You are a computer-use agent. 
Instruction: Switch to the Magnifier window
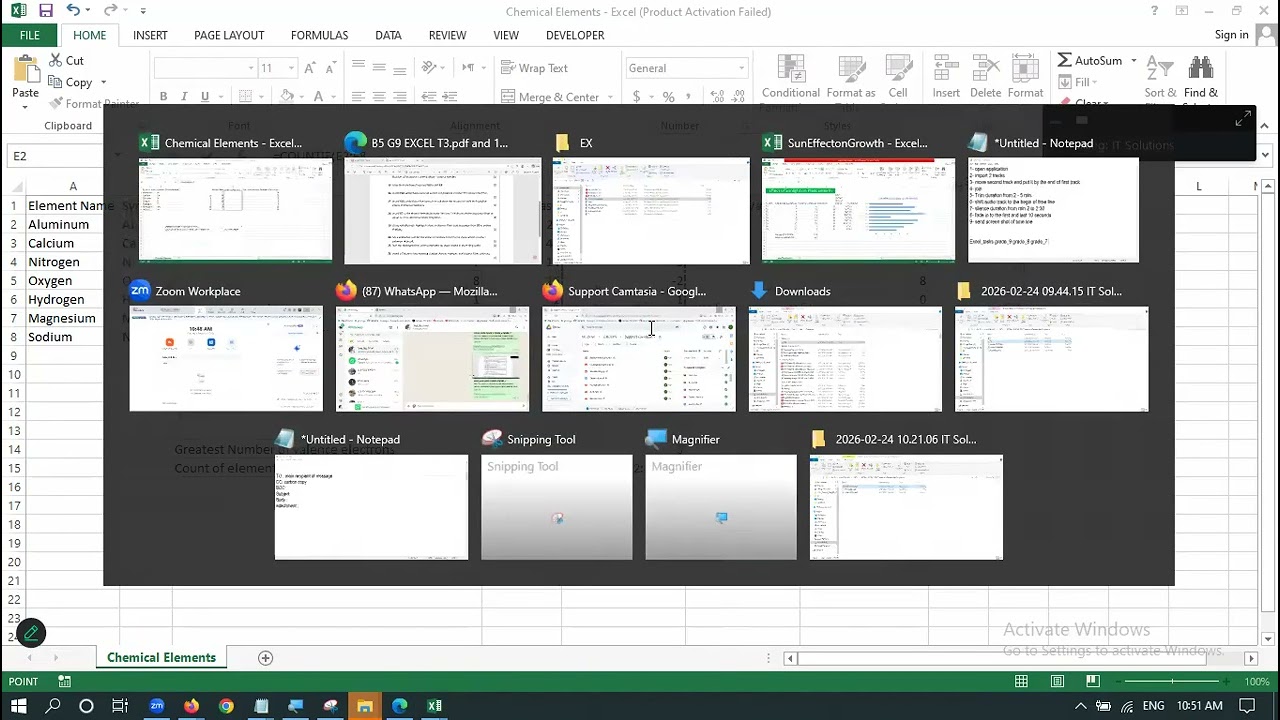coord(721,507)
